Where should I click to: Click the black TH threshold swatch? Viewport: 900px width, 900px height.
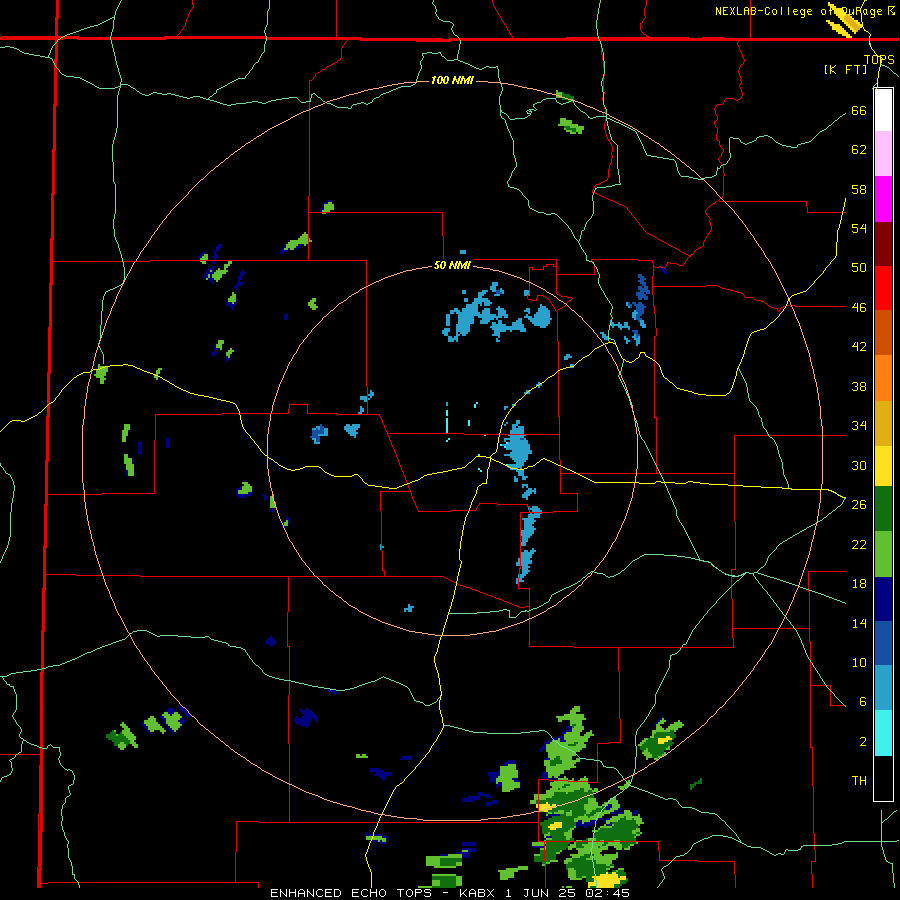[x=883, y=778]
